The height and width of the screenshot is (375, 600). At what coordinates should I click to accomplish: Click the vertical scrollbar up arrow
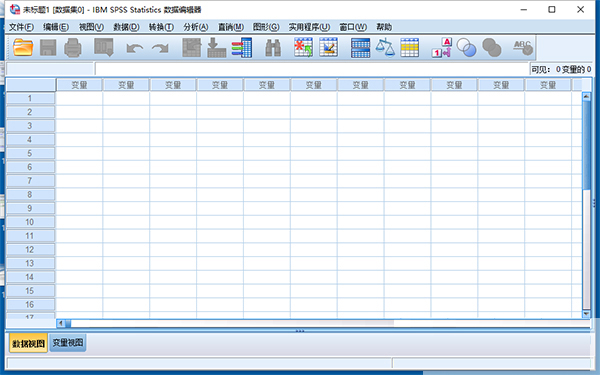click(x=586, y=96)
